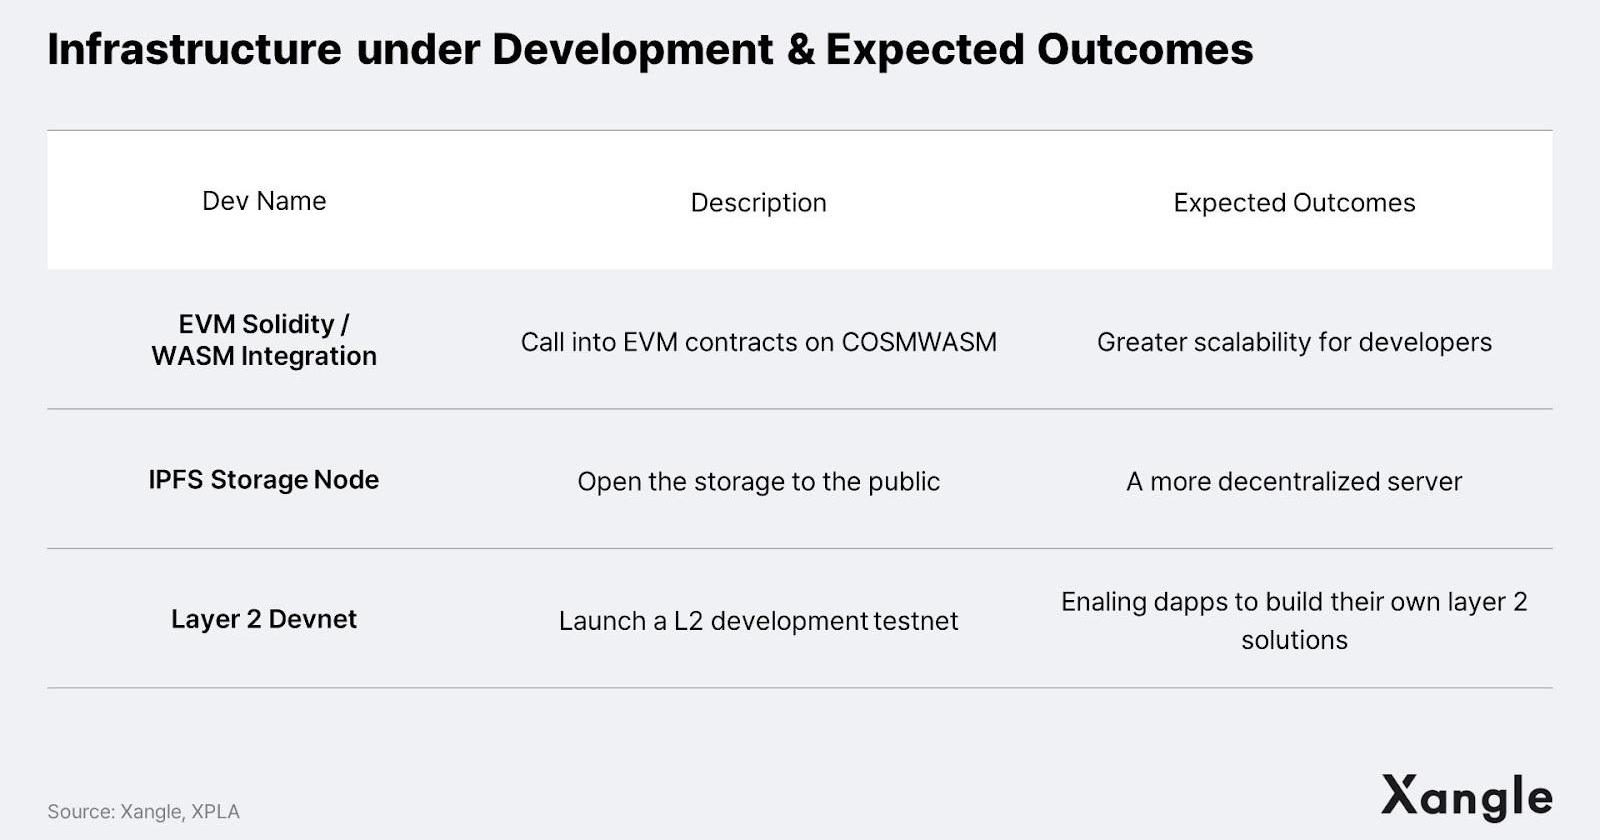Click 'Greater scalability for developers' cell
This screenshot has height=840, width=1600.
click(x=1294, y=342)
